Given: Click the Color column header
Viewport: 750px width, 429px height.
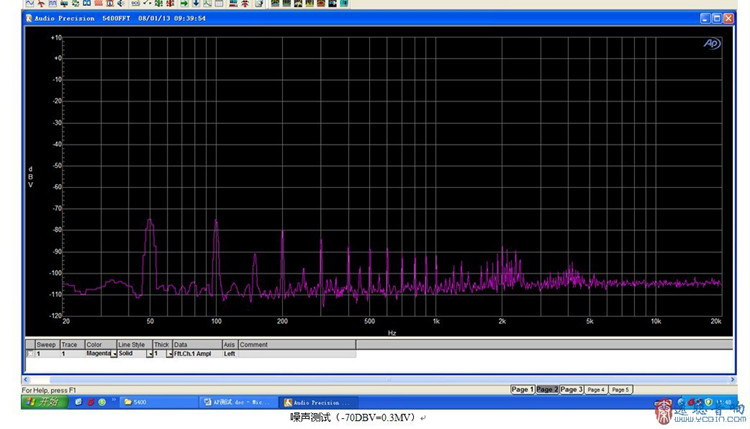Looking at the screenshot, I should pyautogui.click(x=100, y=344).
